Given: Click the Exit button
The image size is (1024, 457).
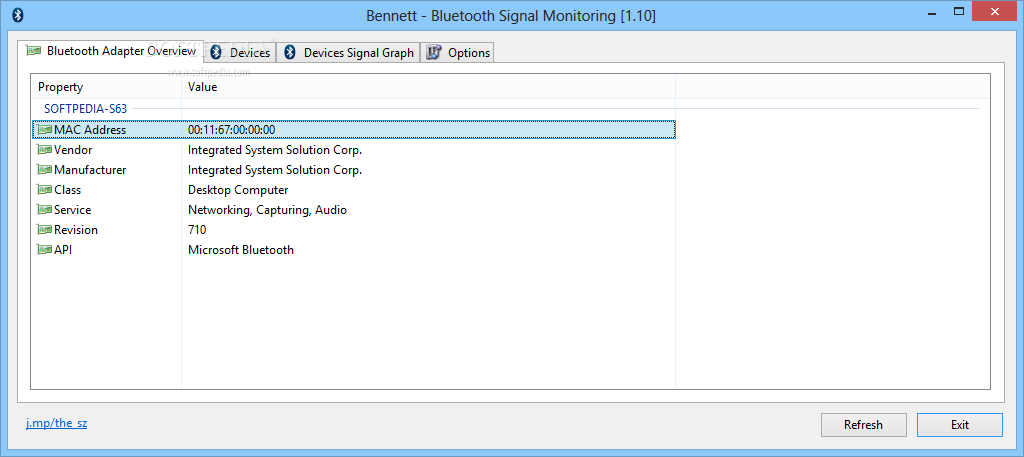Looking at the screenshot, I should 959,425.
